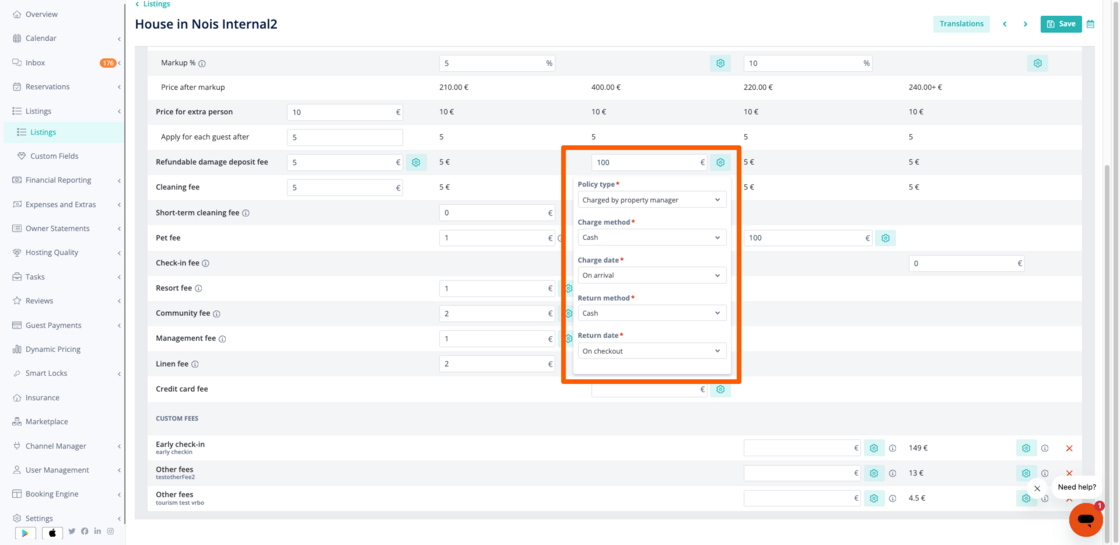1120x545 pixels.
Task: Click the calendar icon next to Save
Action: 1091,24
